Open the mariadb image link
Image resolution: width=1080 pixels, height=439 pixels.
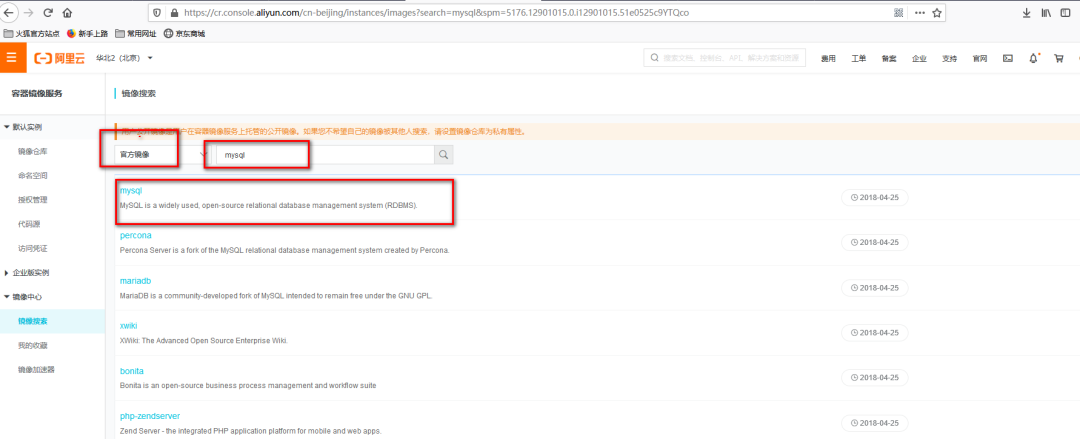point(135,280)
